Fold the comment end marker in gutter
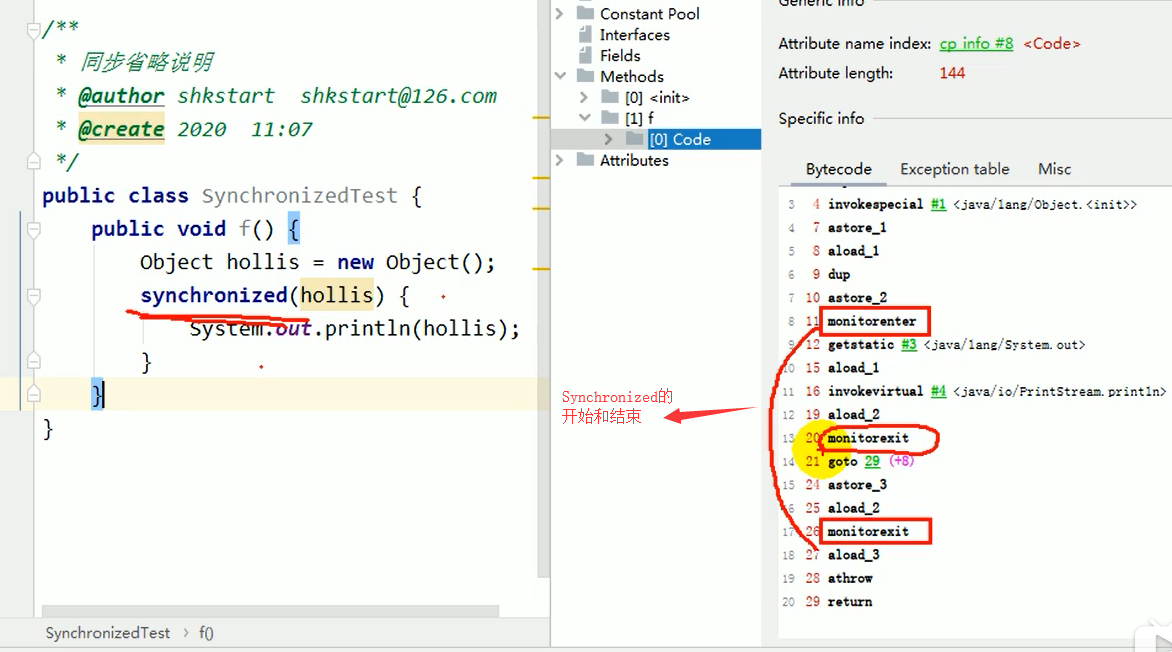 pos(33,161)
